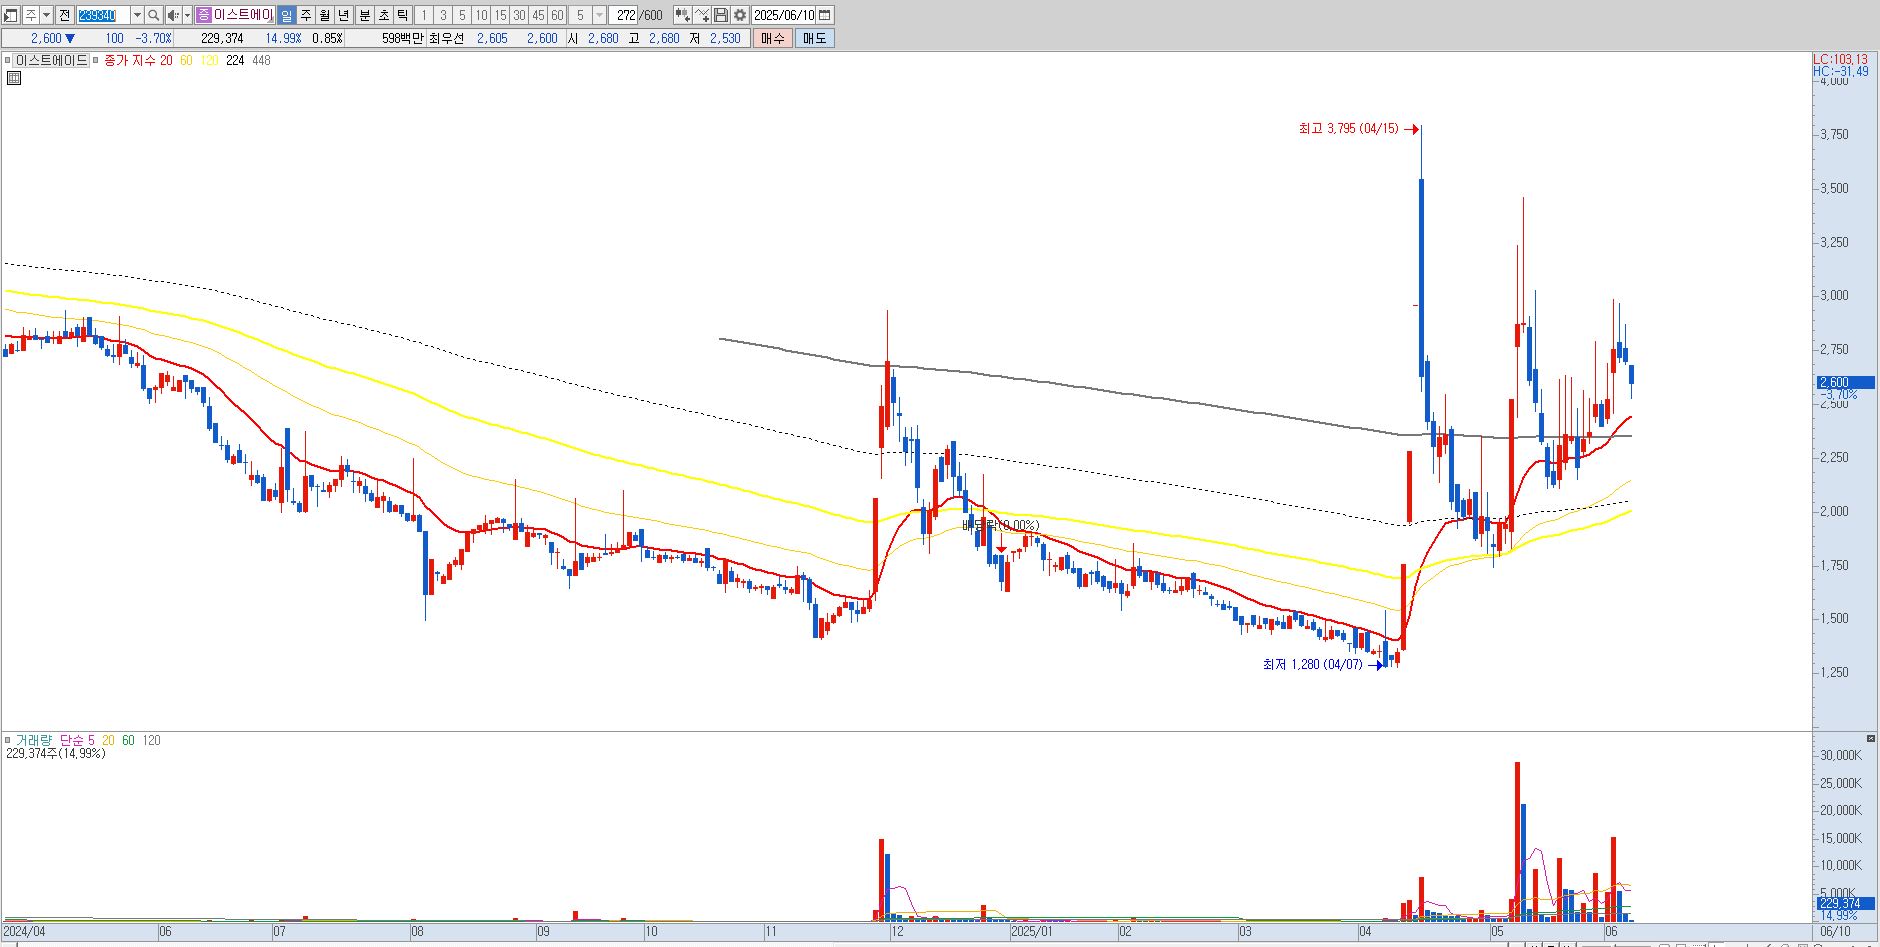Select the monthly (월) chart period
1880x947 pixels.
tap(325, 15)
